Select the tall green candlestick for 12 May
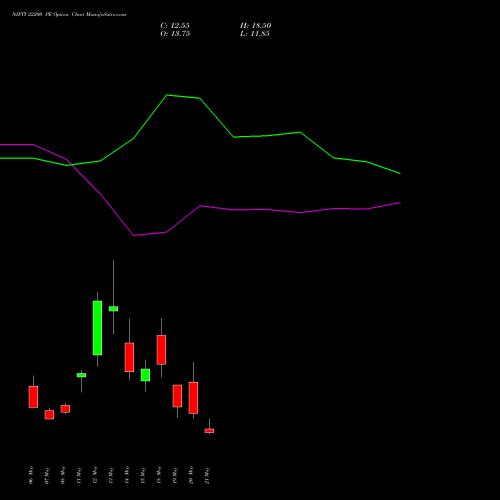The width and height of the screenshot is (500, 500). coord(97,328)
